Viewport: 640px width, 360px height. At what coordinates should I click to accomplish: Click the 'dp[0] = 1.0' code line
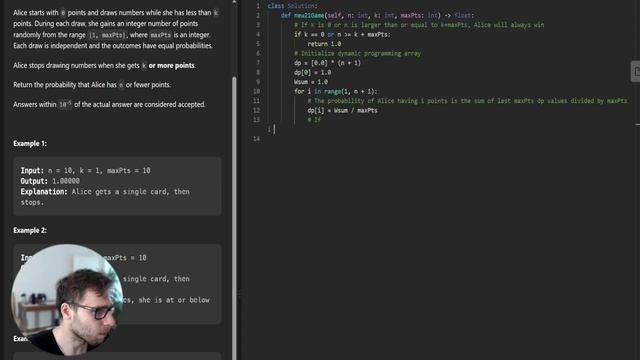point(312,73)
